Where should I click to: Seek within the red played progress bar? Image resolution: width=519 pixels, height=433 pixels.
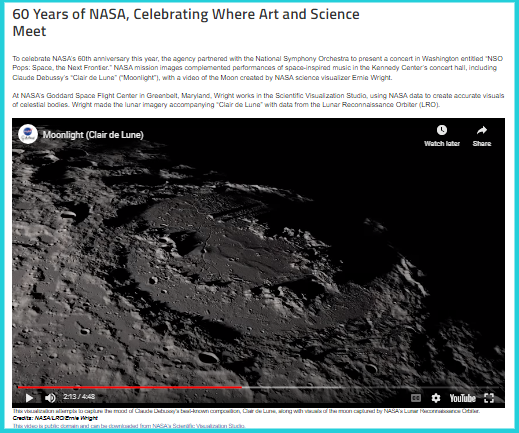[x=130, y=387]
